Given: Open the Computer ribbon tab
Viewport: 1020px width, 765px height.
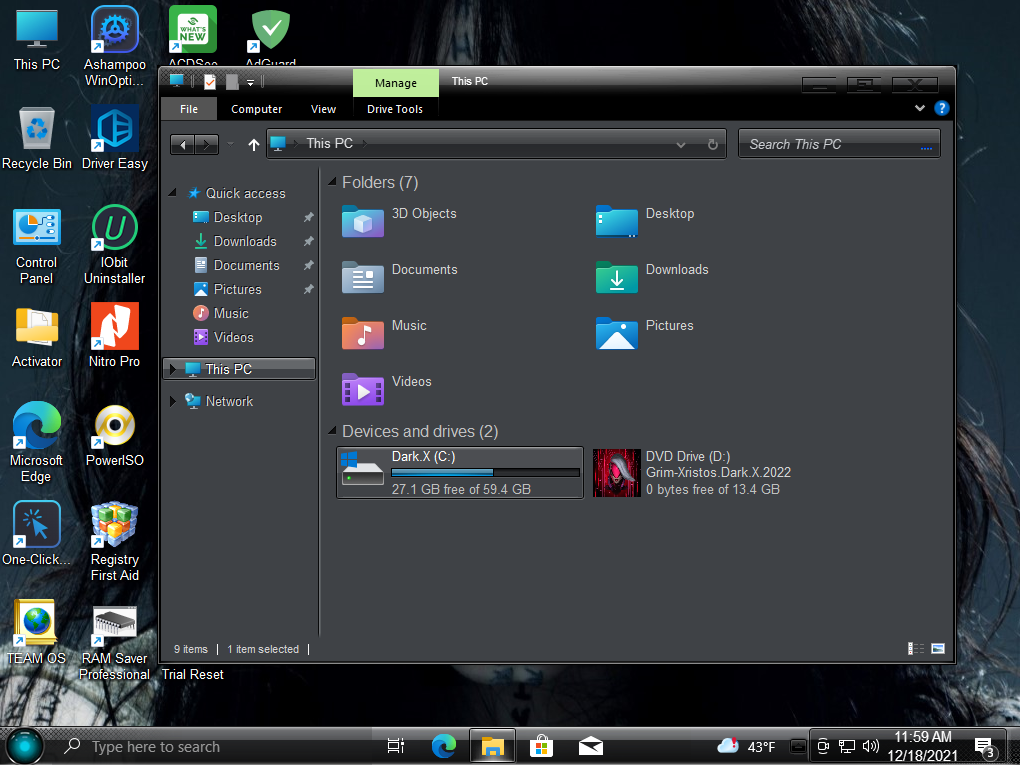Looking at the screenshot, I should [x=256, y=109].
